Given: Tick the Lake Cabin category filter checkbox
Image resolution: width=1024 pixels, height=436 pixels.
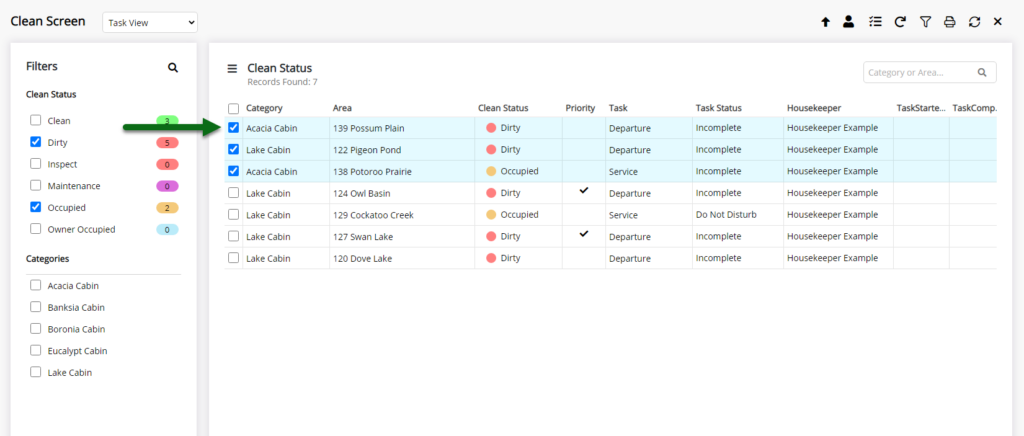Looking at the screenshot, I should pyautogui.click(x=36, y=372).
